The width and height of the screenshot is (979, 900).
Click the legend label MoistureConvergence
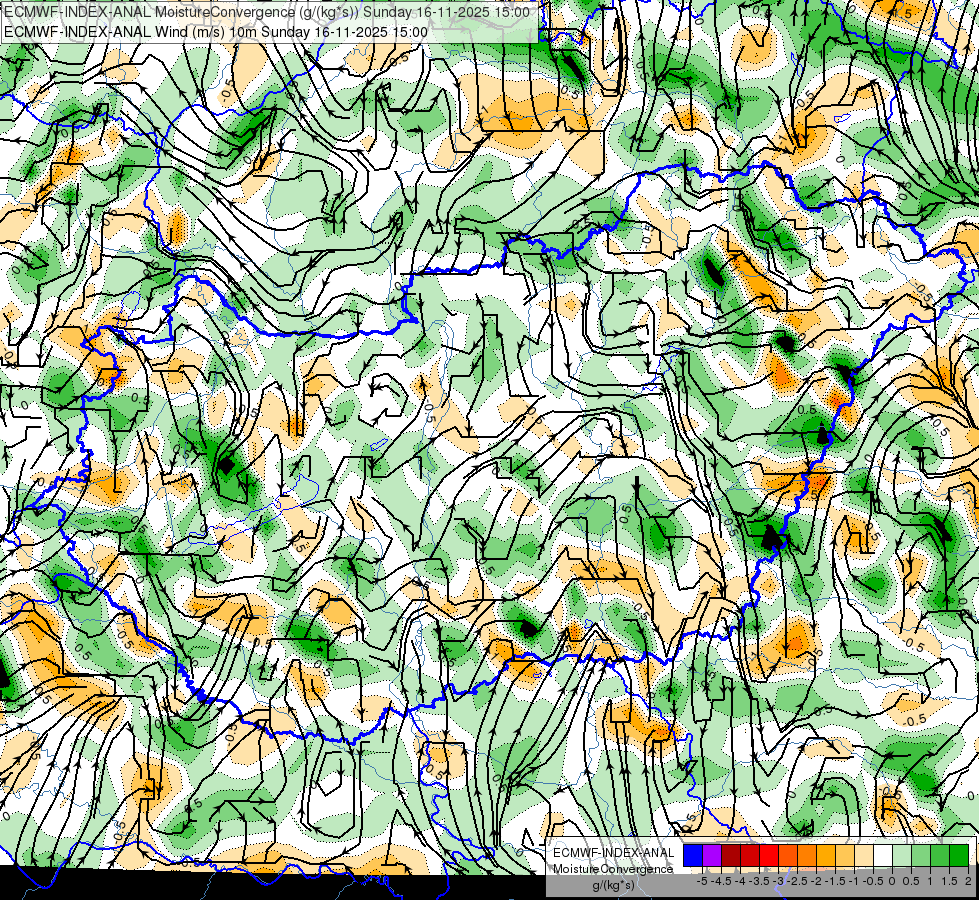pos(613,869)
